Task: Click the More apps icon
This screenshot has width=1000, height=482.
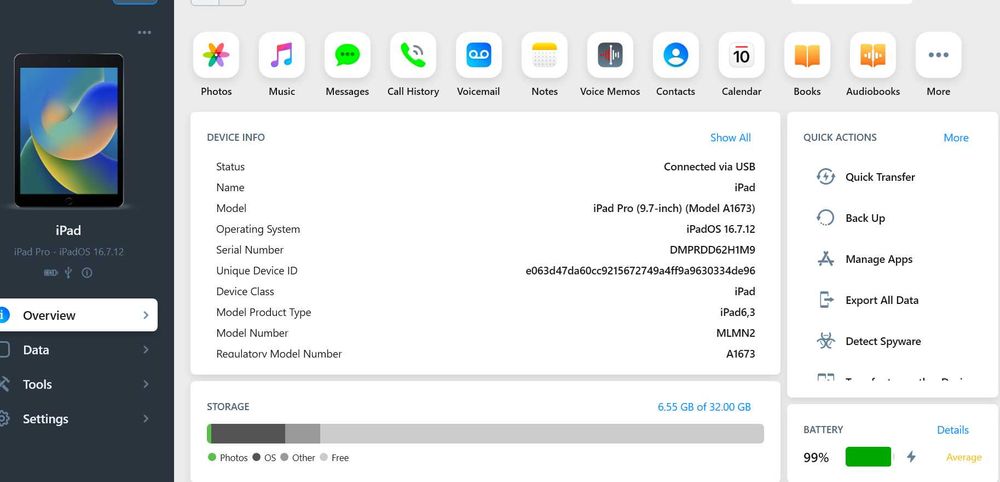Action: 939,55
